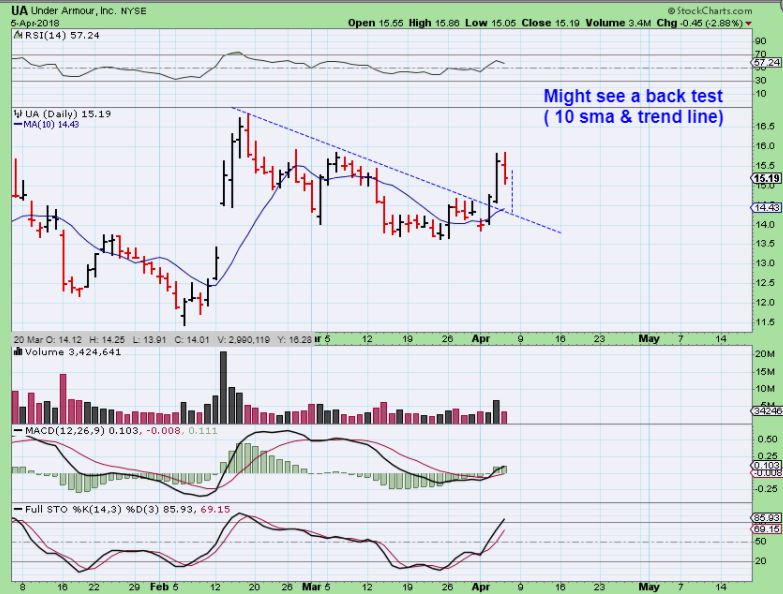
Task: Click the Volume panel histogram icon
Action: [x=18, y=352]
